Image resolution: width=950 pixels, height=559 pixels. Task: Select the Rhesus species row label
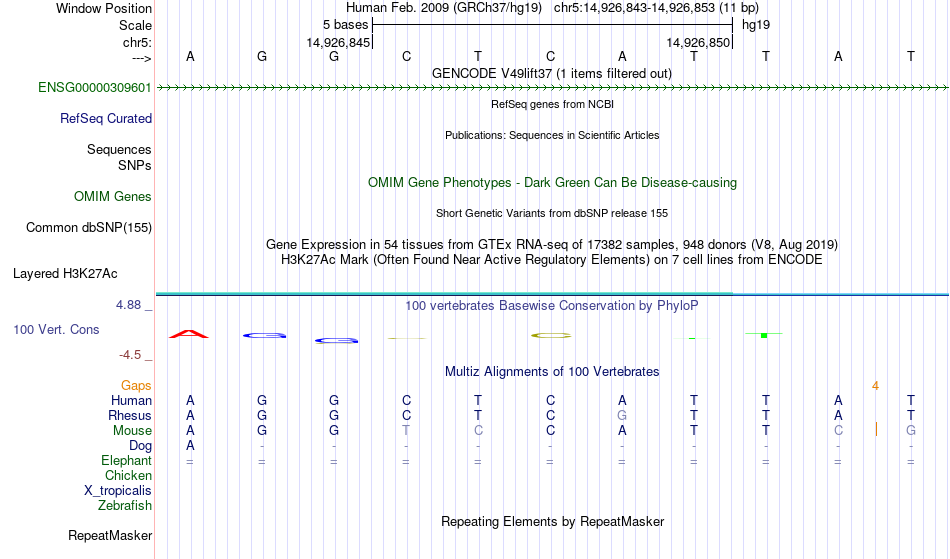pos(130,415)
